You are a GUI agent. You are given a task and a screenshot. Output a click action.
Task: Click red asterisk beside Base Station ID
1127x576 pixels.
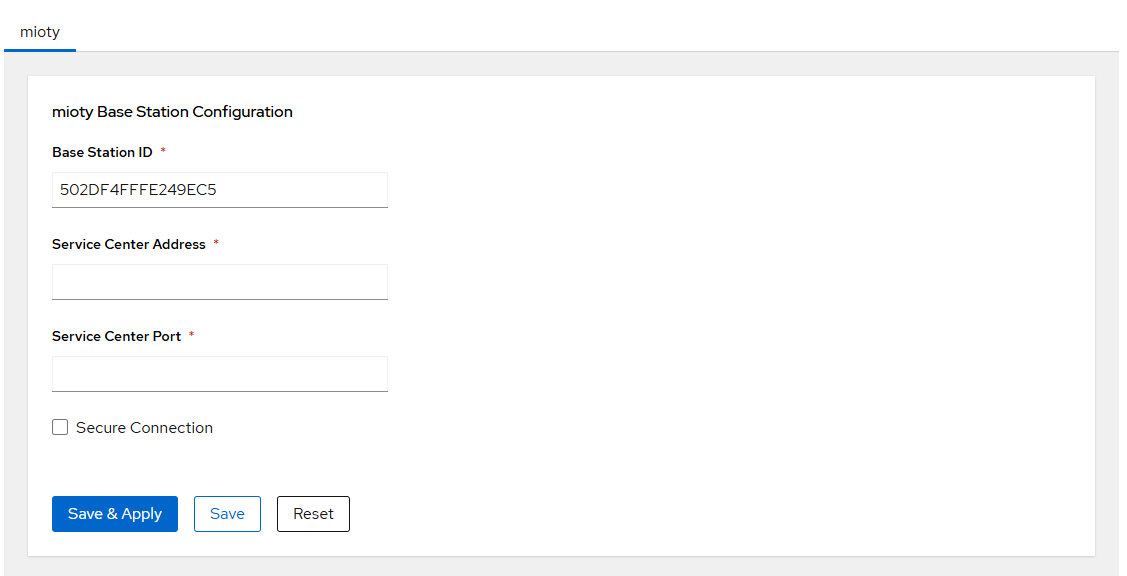(163, 152)
